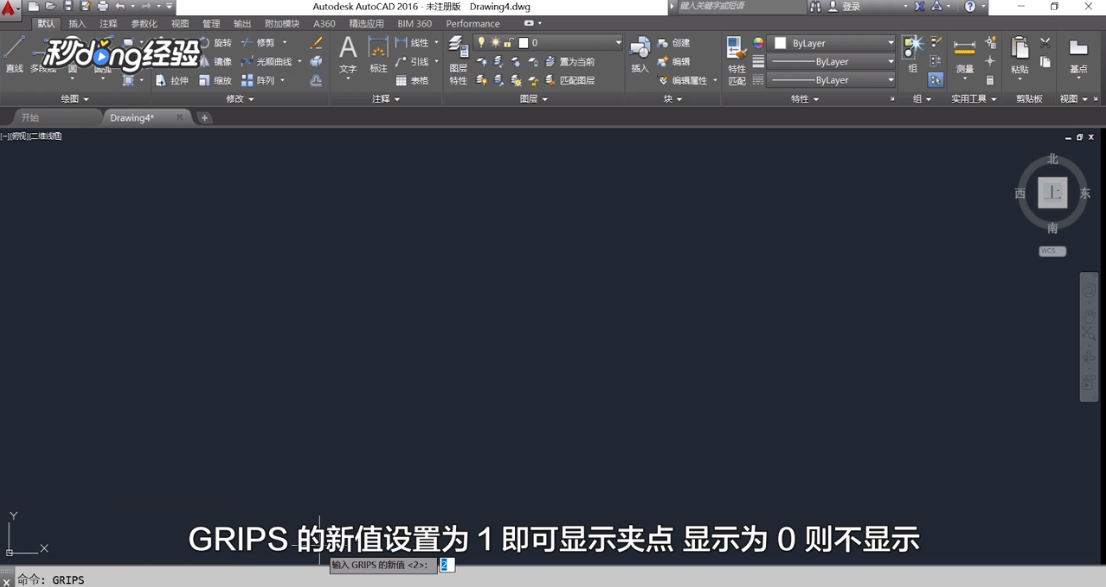Expand the Annotation (注释) panel

(x=386, y=99)
